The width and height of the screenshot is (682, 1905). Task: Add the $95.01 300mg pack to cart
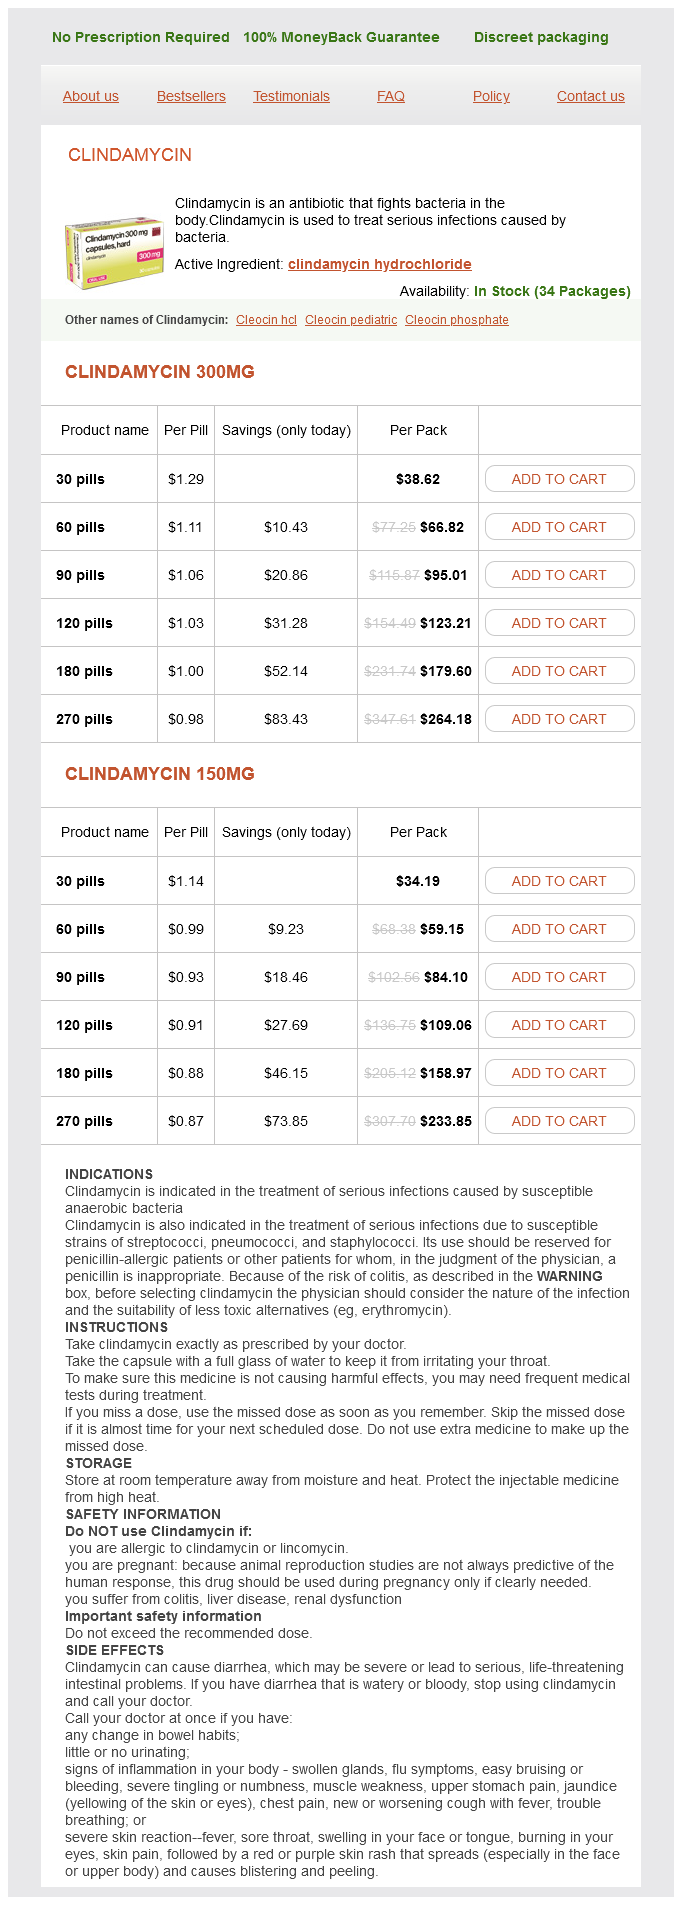pos(559,575)
